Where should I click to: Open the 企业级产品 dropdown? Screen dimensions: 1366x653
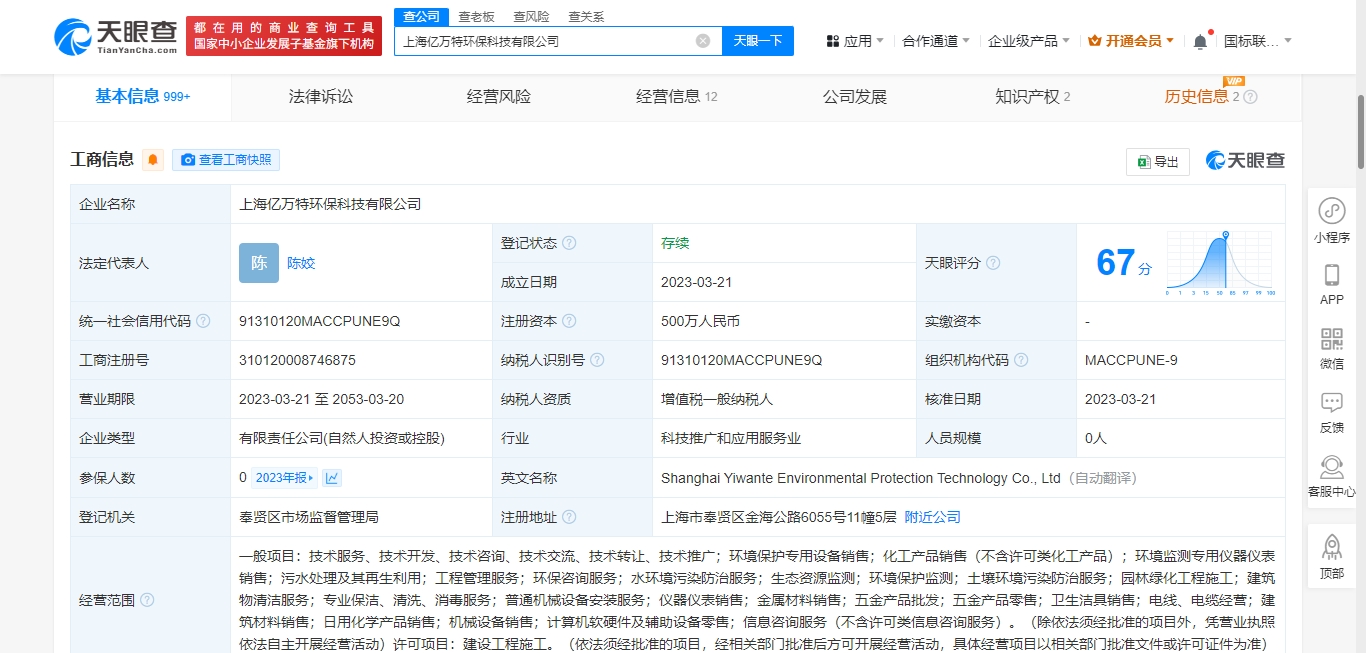[x=1028, y=41]
